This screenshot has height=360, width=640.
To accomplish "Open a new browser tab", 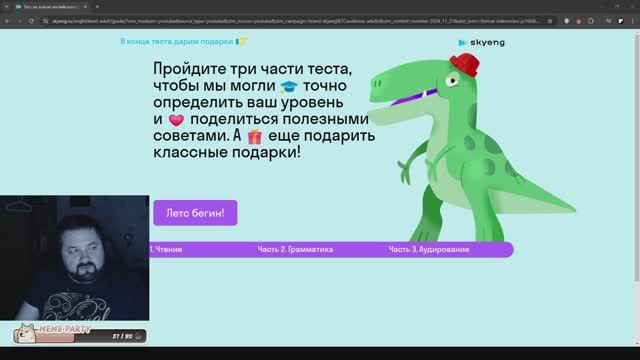I will click(97, 7).
